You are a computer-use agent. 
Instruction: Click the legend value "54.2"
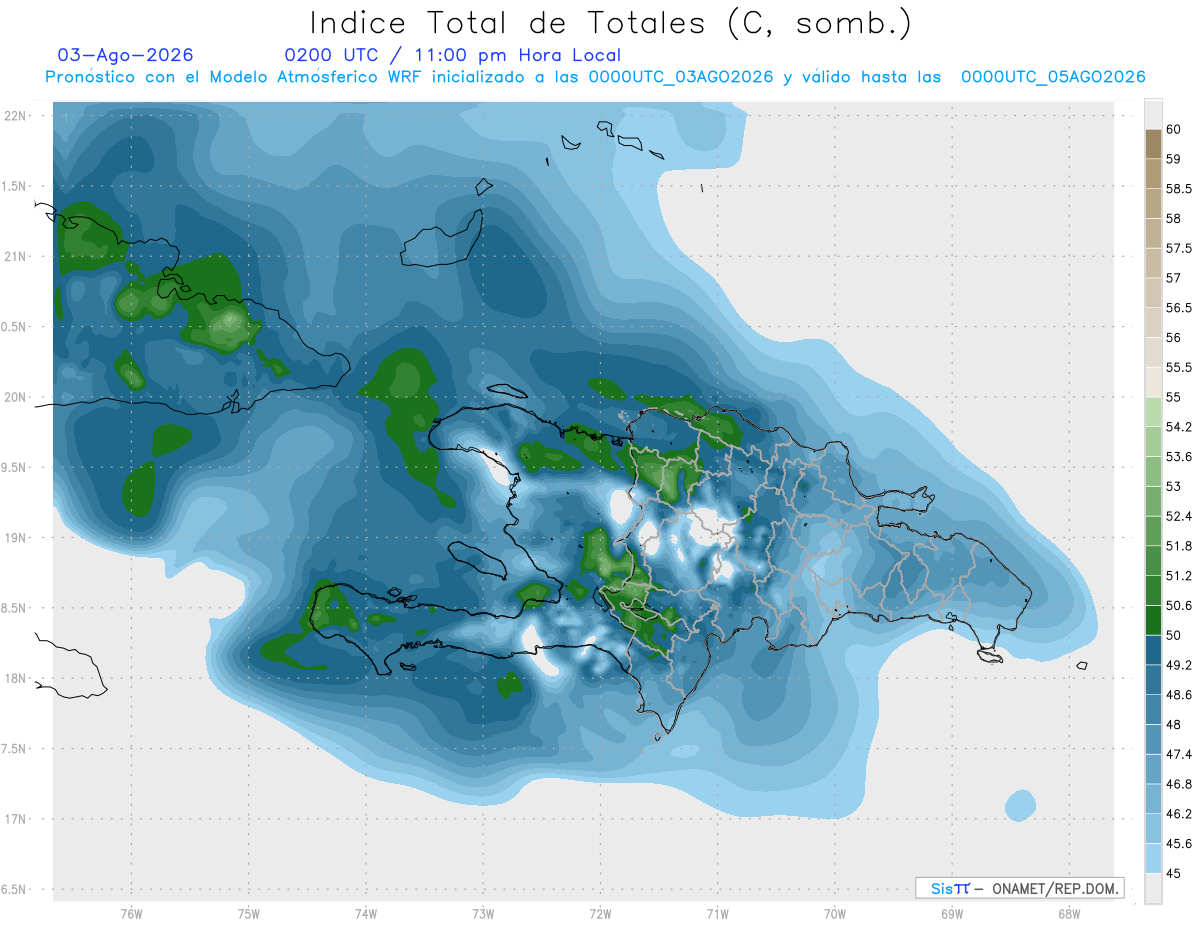(x=1178, y=427)
